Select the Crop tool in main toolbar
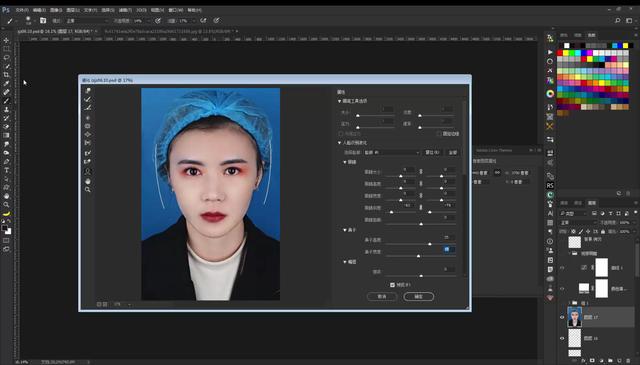Viewport: 640px width, 365px height. coord(6,75)
